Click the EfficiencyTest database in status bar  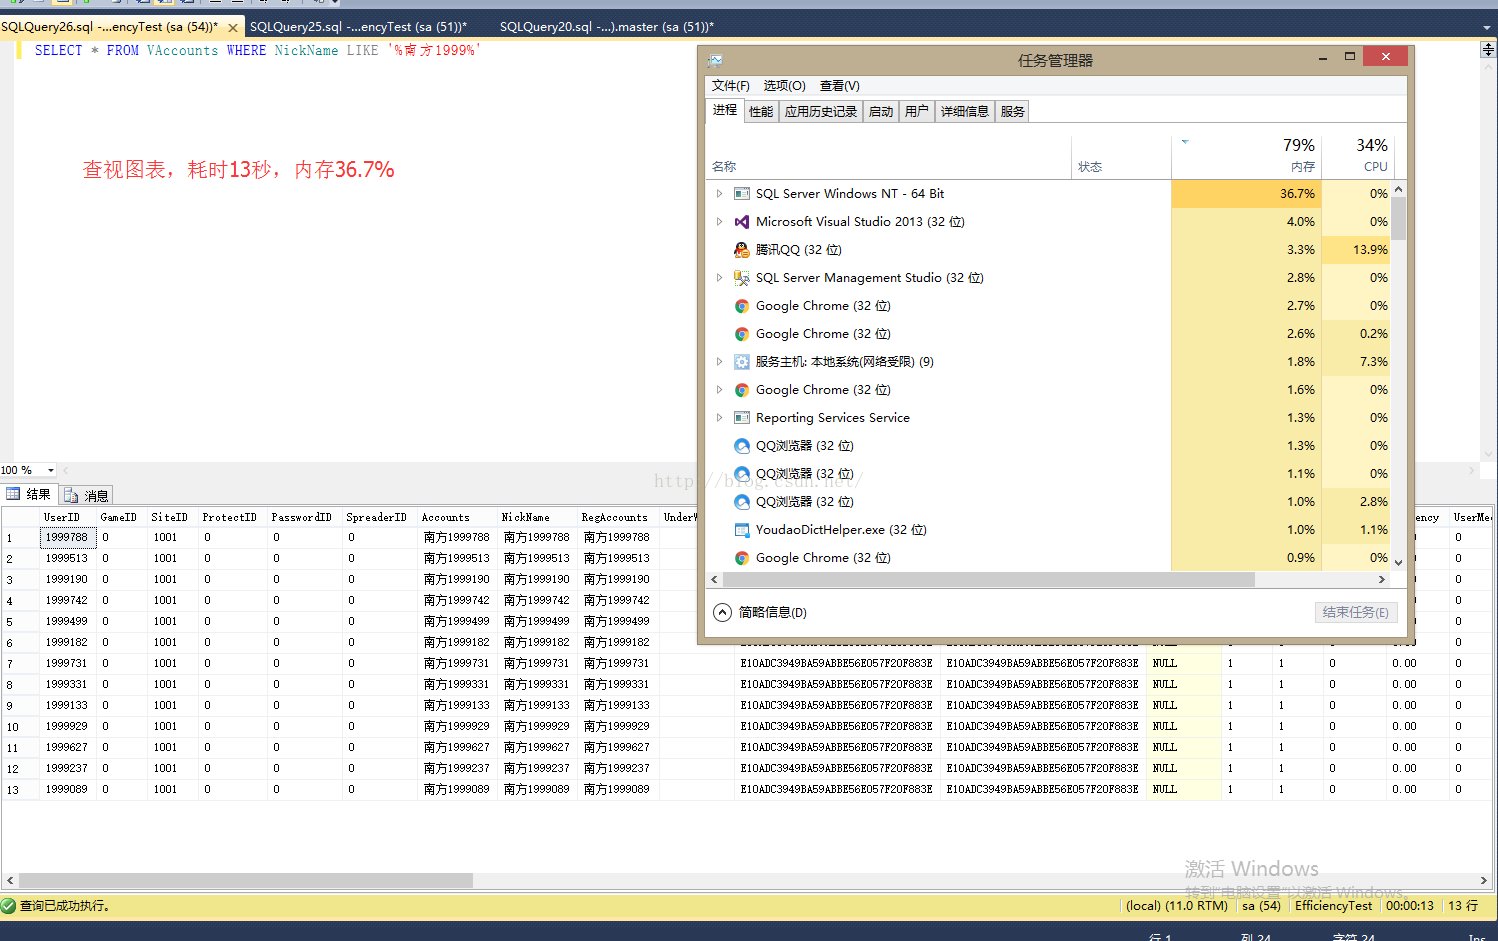(1333, 906)
